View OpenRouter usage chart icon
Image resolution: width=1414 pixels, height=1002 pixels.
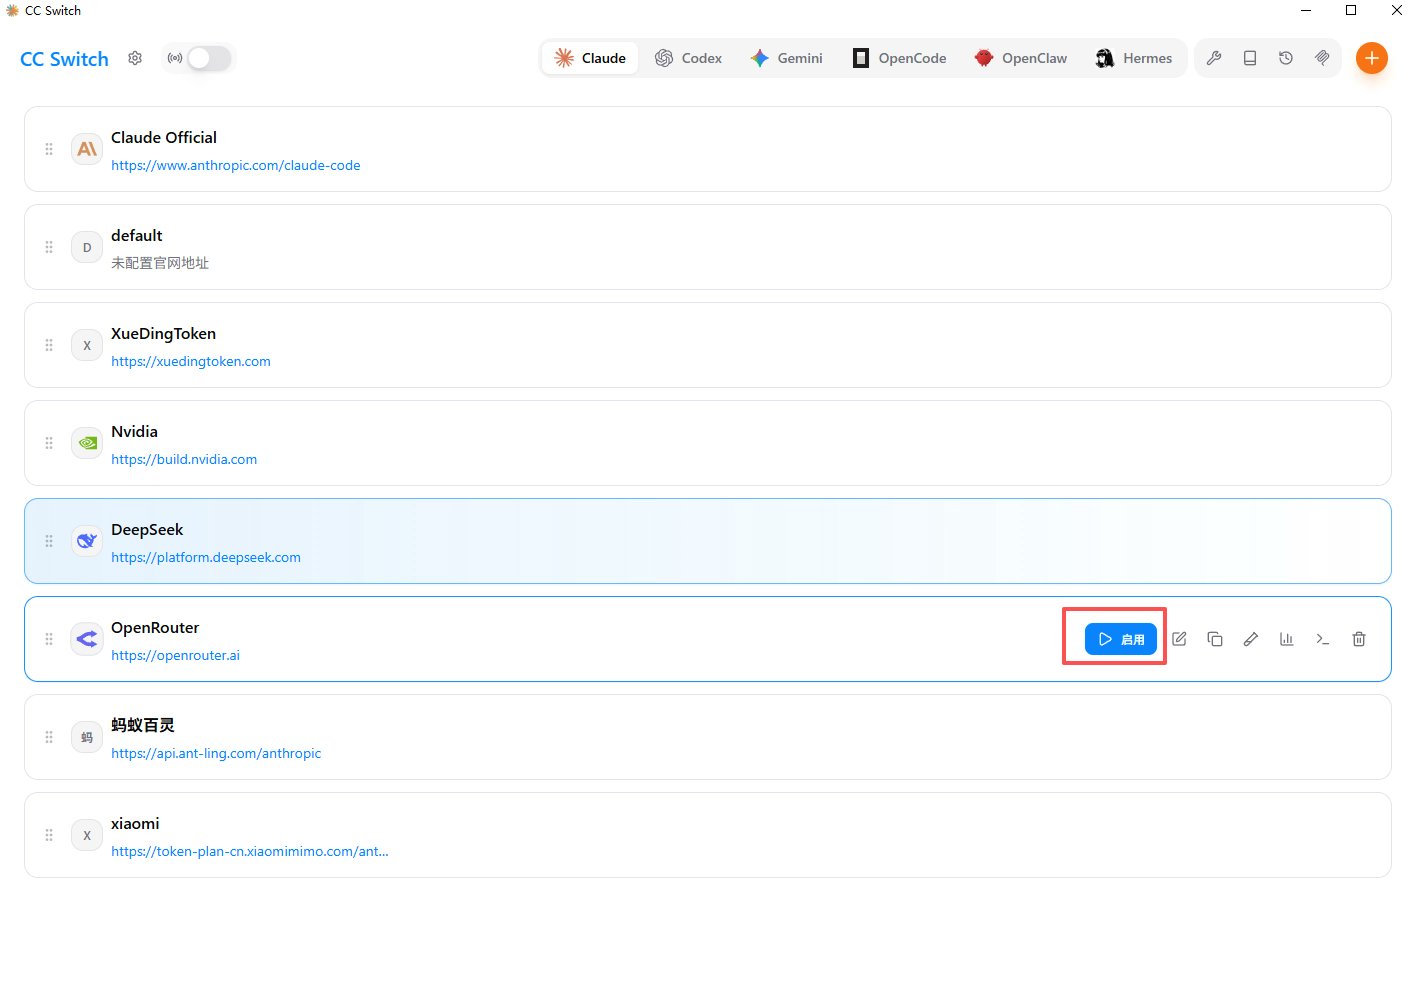point(1287,639)
